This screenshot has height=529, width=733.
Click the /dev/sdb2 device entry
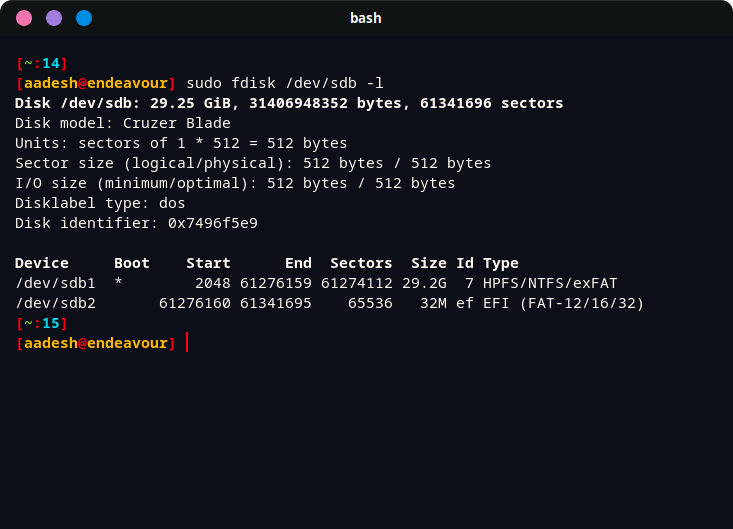[55, 303]
